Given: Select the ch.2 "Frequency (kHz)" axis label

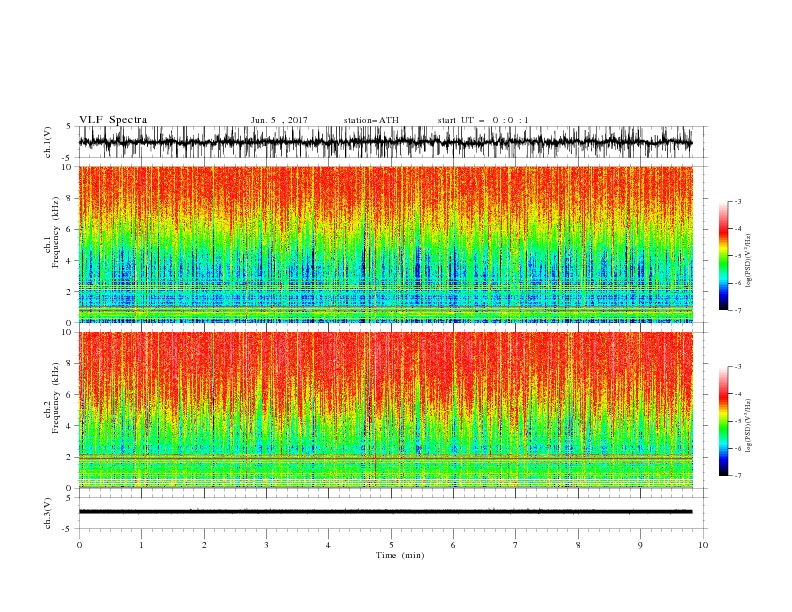Looking at the screenshot, I should tap(55, 398).
